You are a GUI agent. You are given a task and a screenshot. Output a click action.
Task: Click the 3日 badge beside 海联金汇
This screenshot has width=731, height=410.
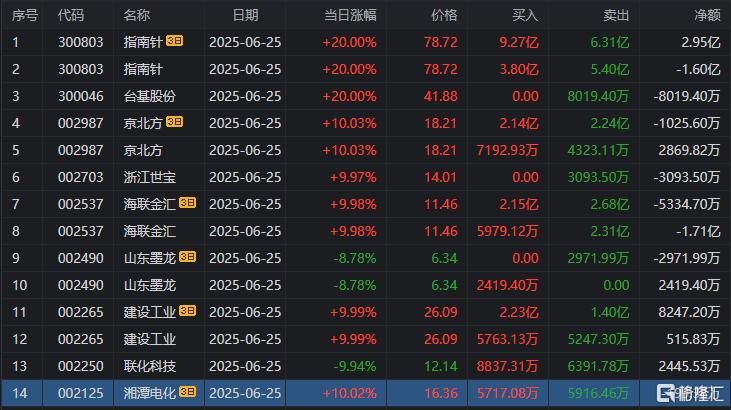point(187,203)
